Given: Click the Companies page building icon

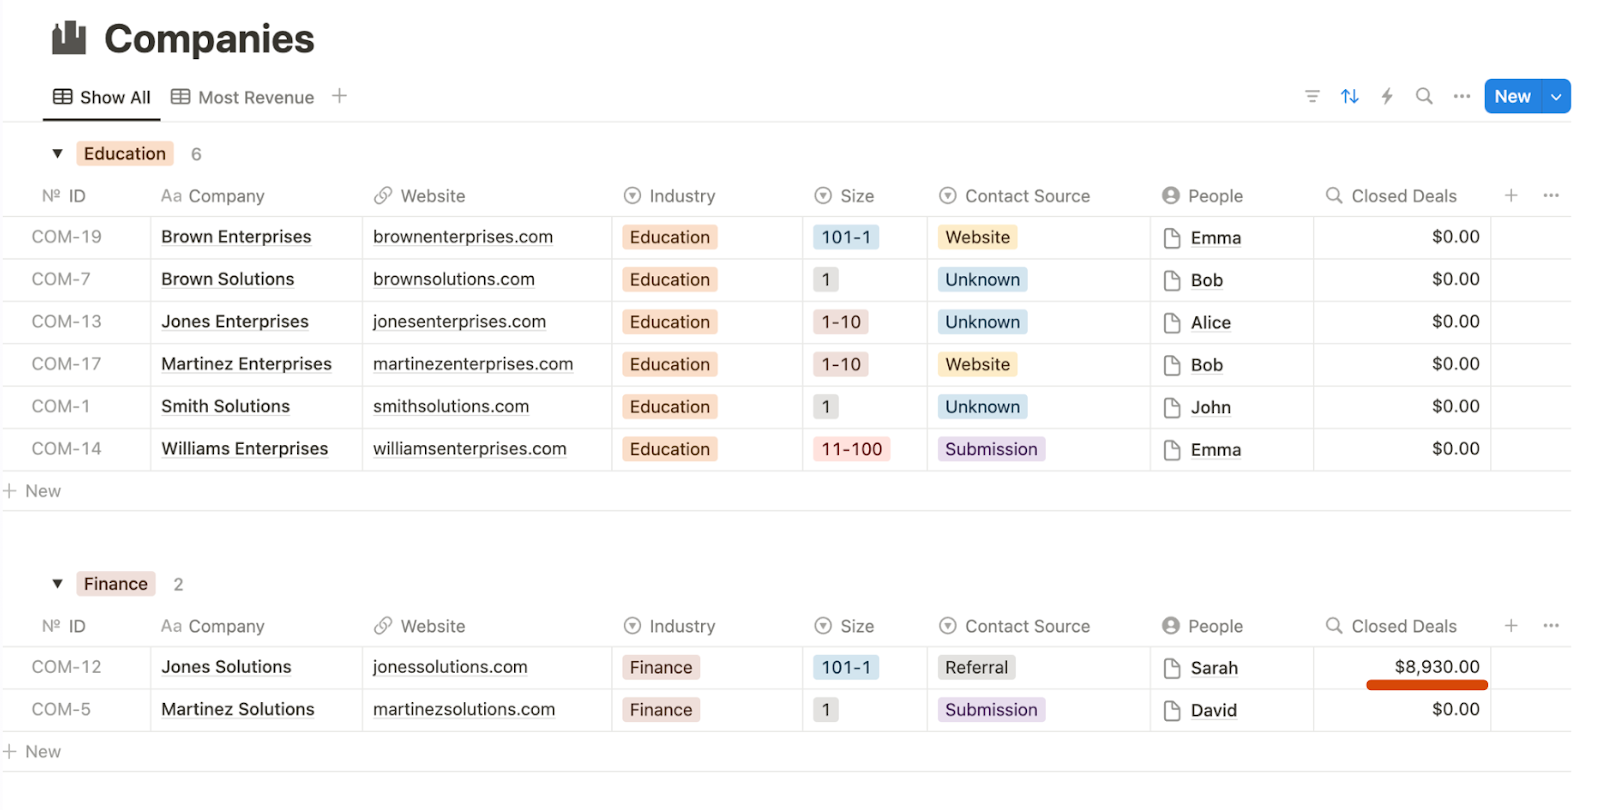Looking at the screenshot, I should pyautogui.click(x=69, y=38).
